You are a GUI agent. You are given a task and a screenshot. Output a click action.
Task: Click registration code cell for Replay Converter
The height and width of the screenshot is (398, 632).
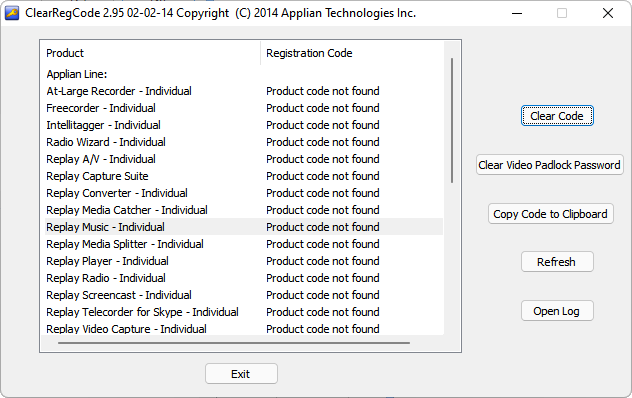[323, 193]
